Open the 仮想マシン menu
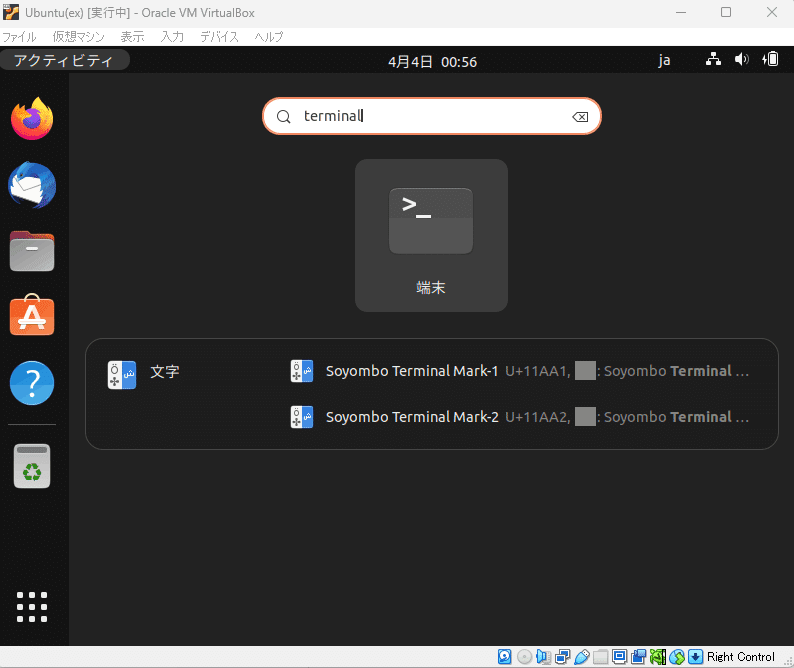Screen dimensions: 794x668 [x=78, y=37]
